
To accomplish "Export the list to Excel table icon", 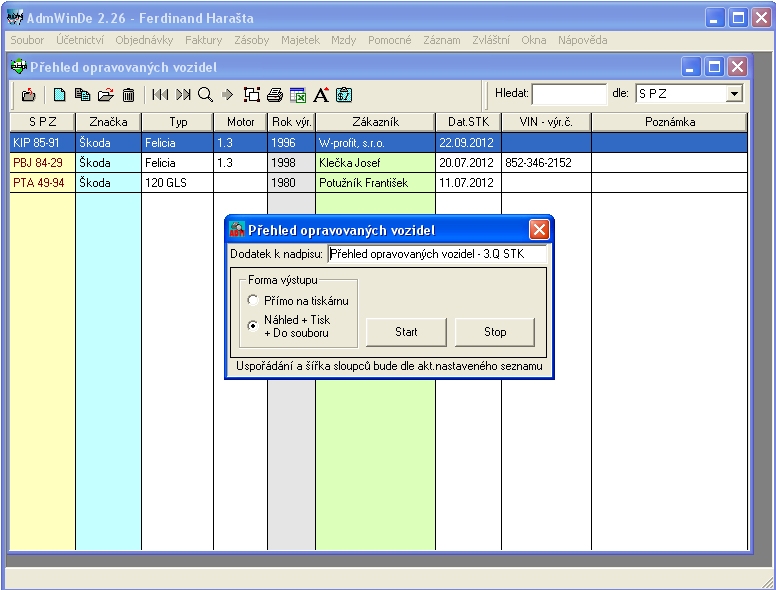I will click(x=298, y=95).
